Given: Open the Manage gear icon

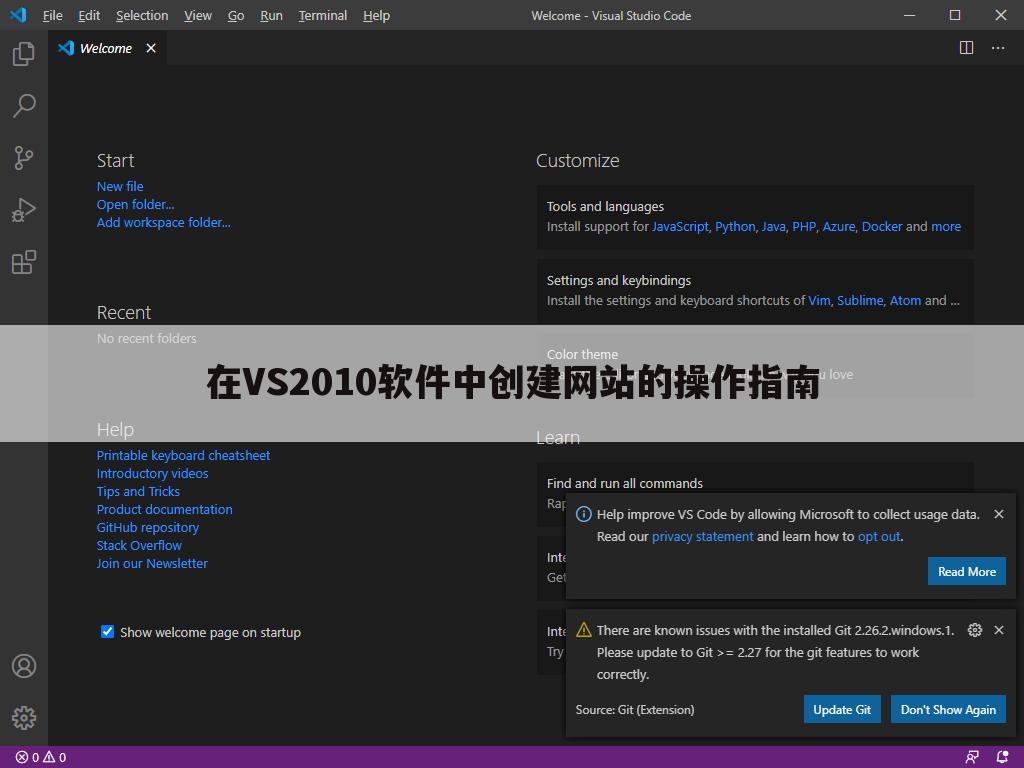Looking at the screenshot, I should click(x=22, y=717).
